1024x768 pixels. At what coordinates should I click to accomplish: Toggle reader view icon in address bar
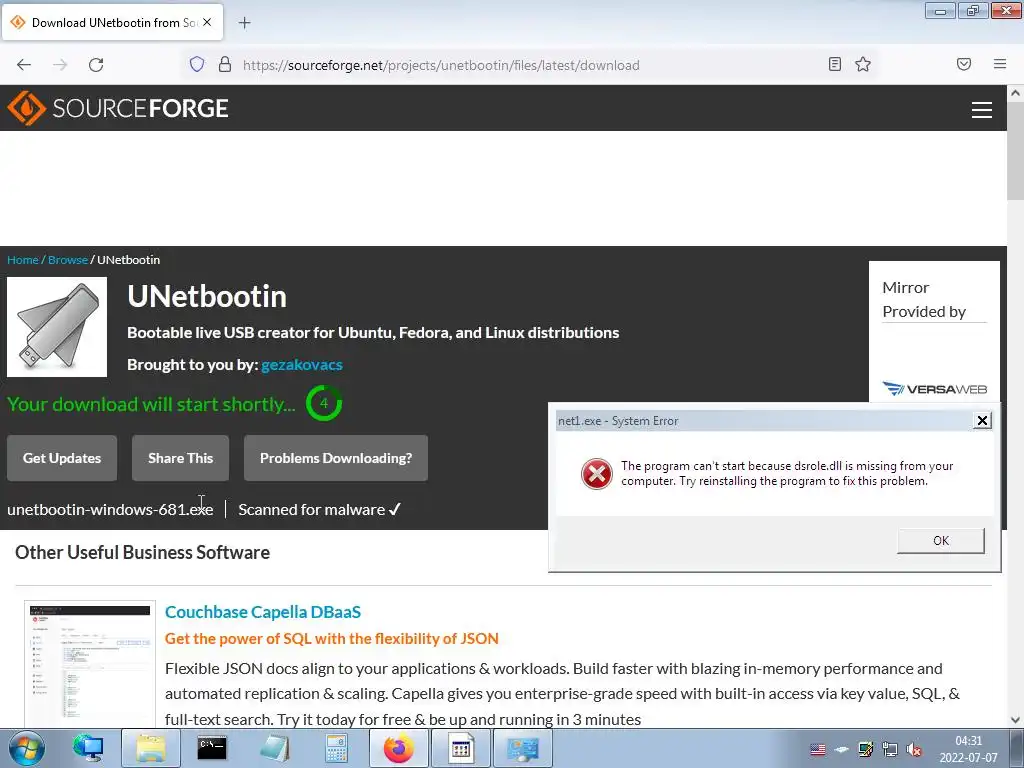(835, 65)
